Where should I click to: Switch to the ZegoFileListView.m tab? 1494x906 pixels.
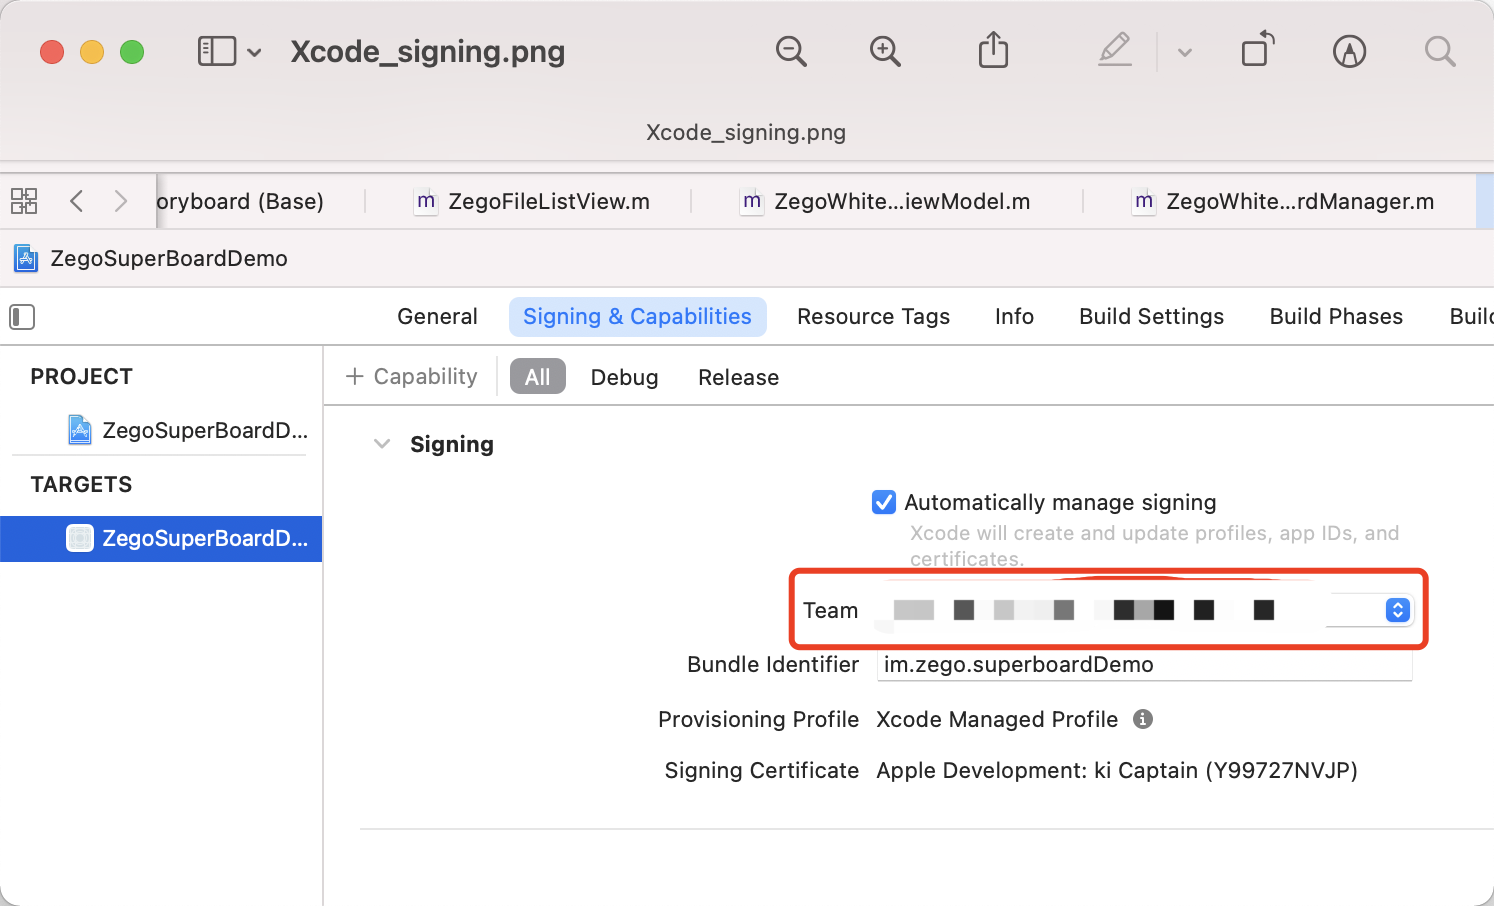tap(532, 201)
